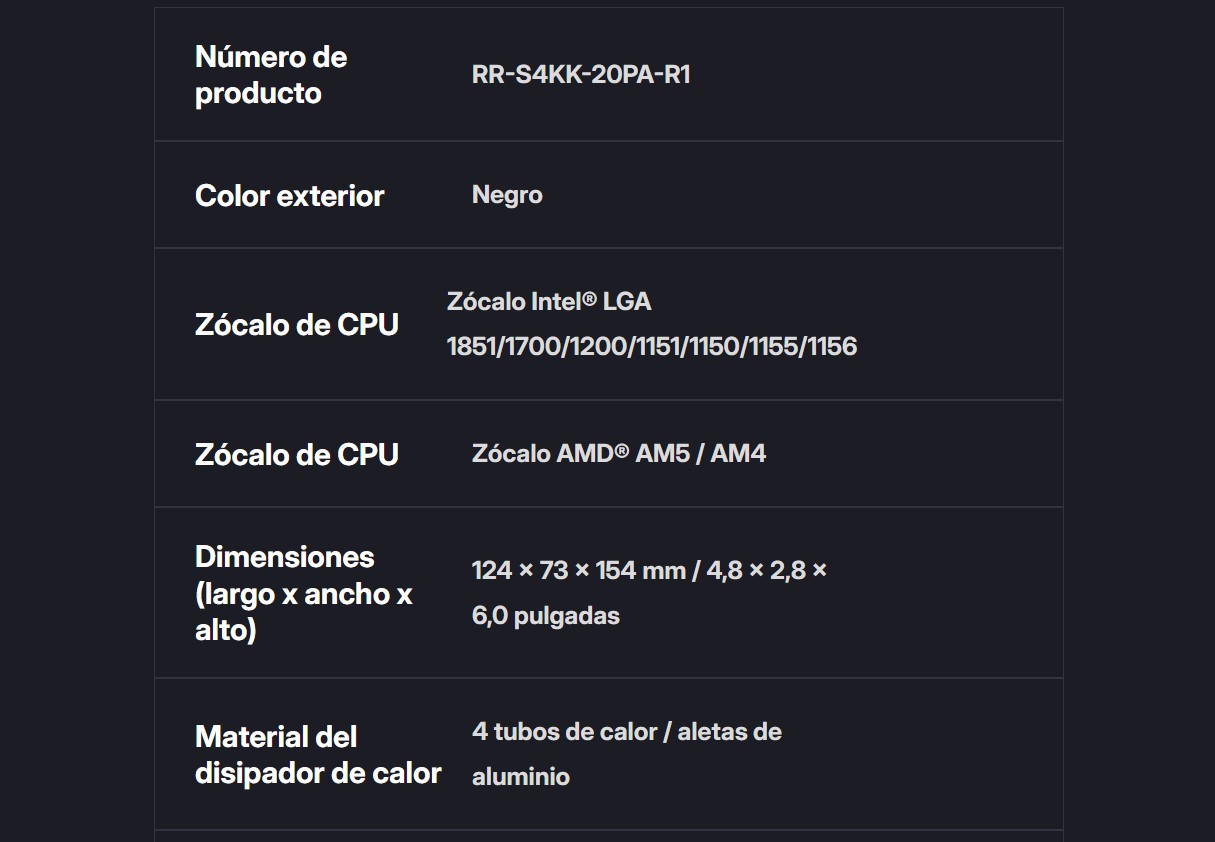Viewport: 1215px width, 842px height.
Task: Select the AM5 socket text
Action: 663,454
